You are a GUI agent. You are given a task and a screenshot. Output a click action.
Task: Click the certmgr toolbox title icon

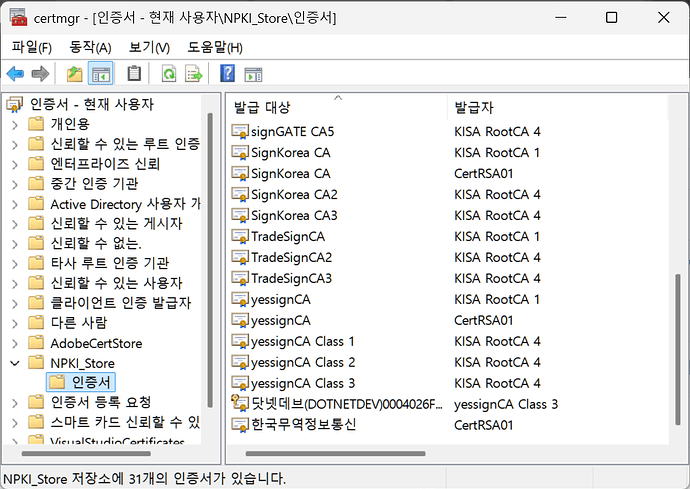(18, 17)
